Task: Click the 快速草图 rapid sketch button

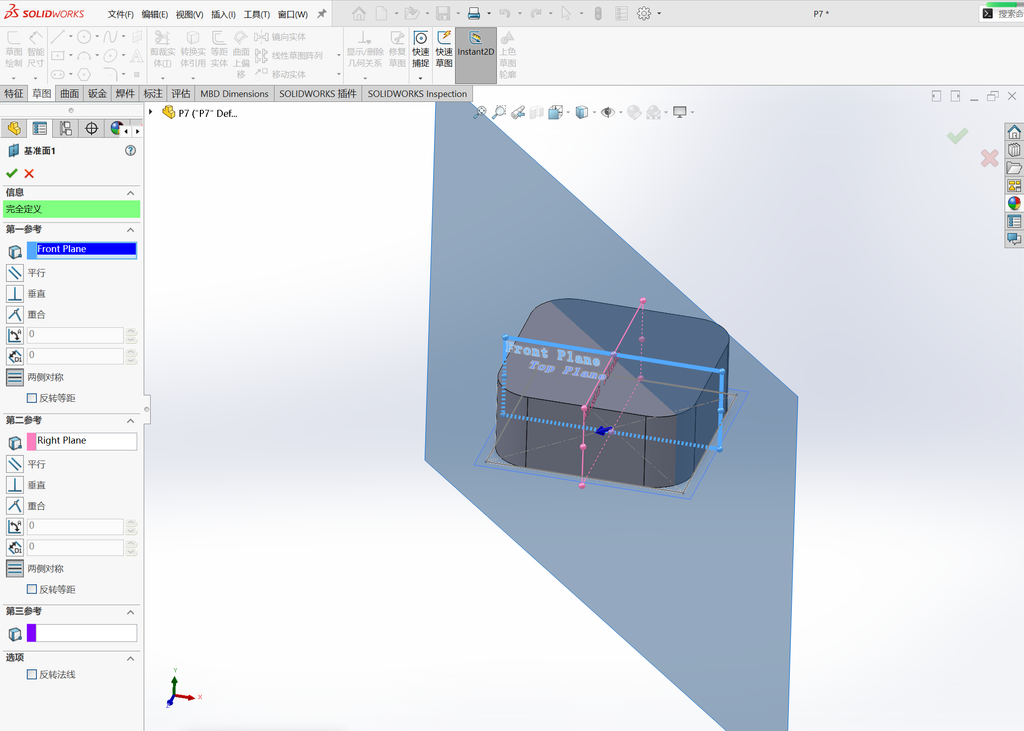Action: 444,49
